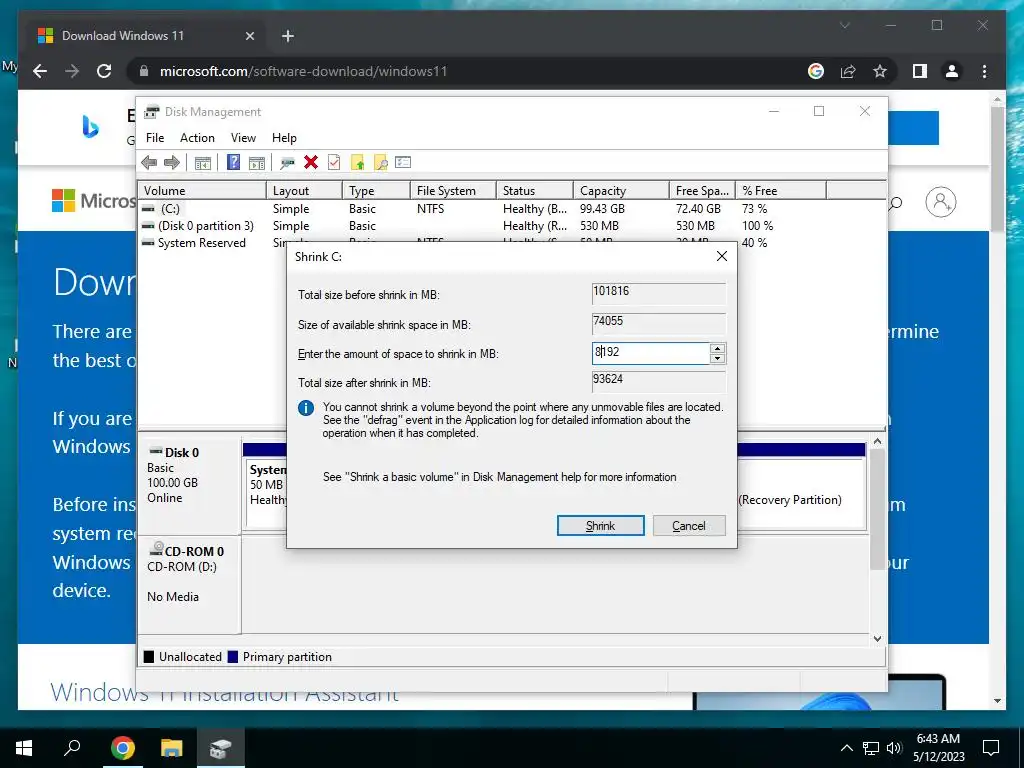Close the Download Windows 11 tab
Viewport: 1024px width, 768px height.
point(249,36)
